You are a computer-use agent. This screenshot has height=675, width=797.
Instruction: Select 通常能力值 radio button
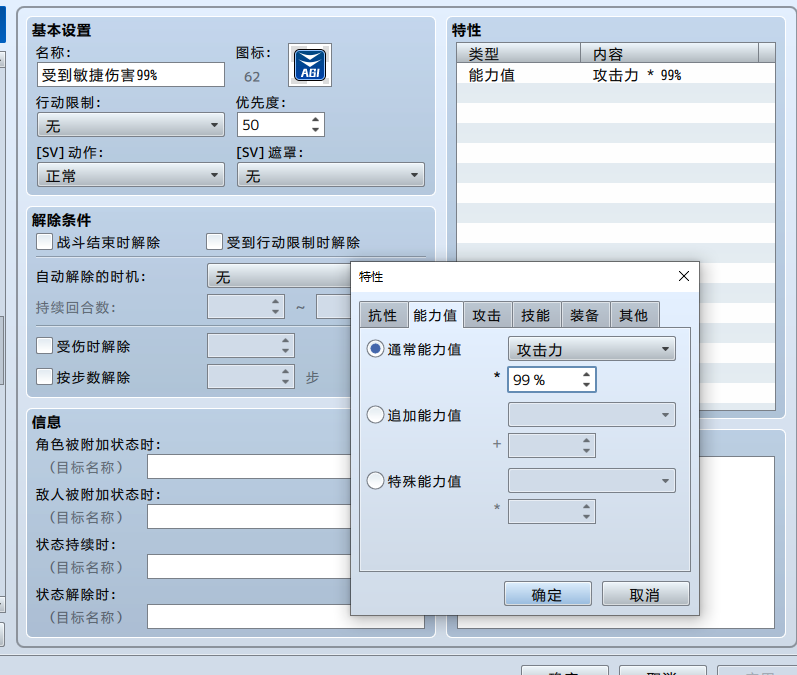click(375, 349)
